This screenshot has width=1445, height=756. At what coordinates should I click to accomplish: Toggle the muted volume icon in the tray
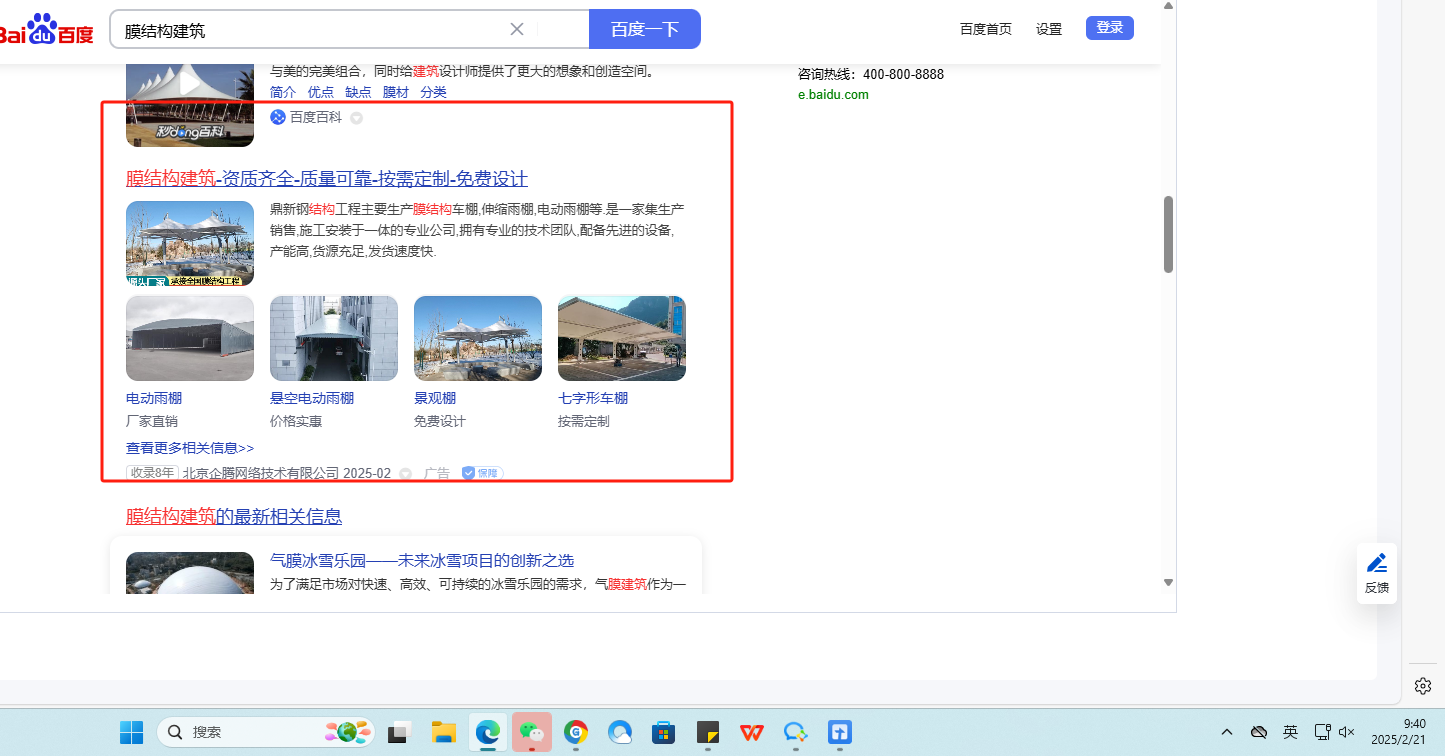pyautogui.click(x=1347, y=732)
